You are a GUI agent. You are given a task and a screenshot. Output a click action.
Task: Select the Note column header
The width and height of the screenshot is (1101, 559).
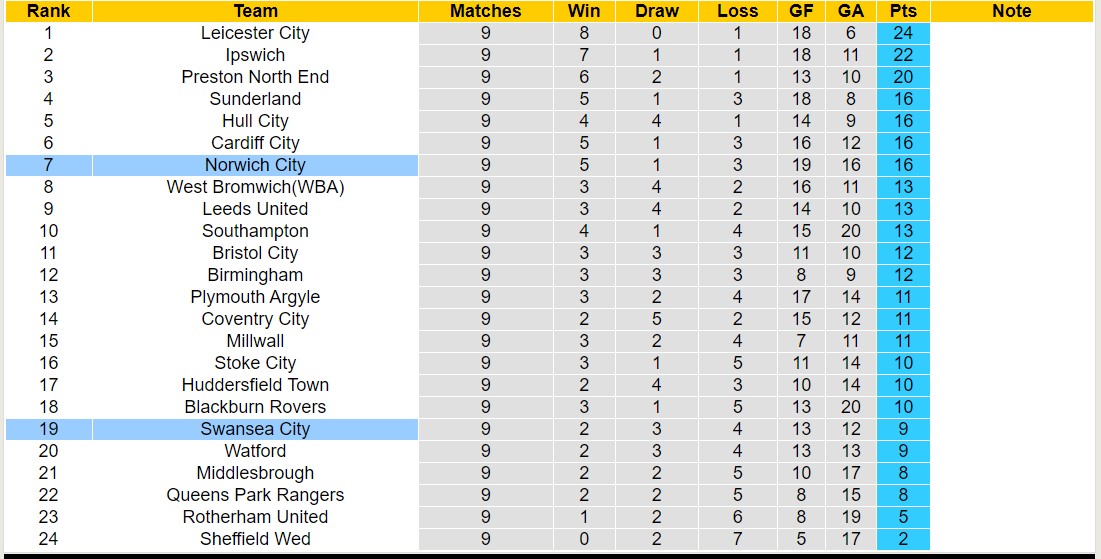click(1011, 11)
